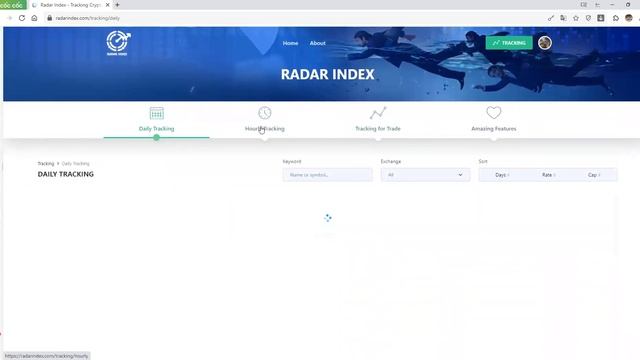
Task: Switch to the Tracking for Trade tab label
Action: [x=378, y=129]
